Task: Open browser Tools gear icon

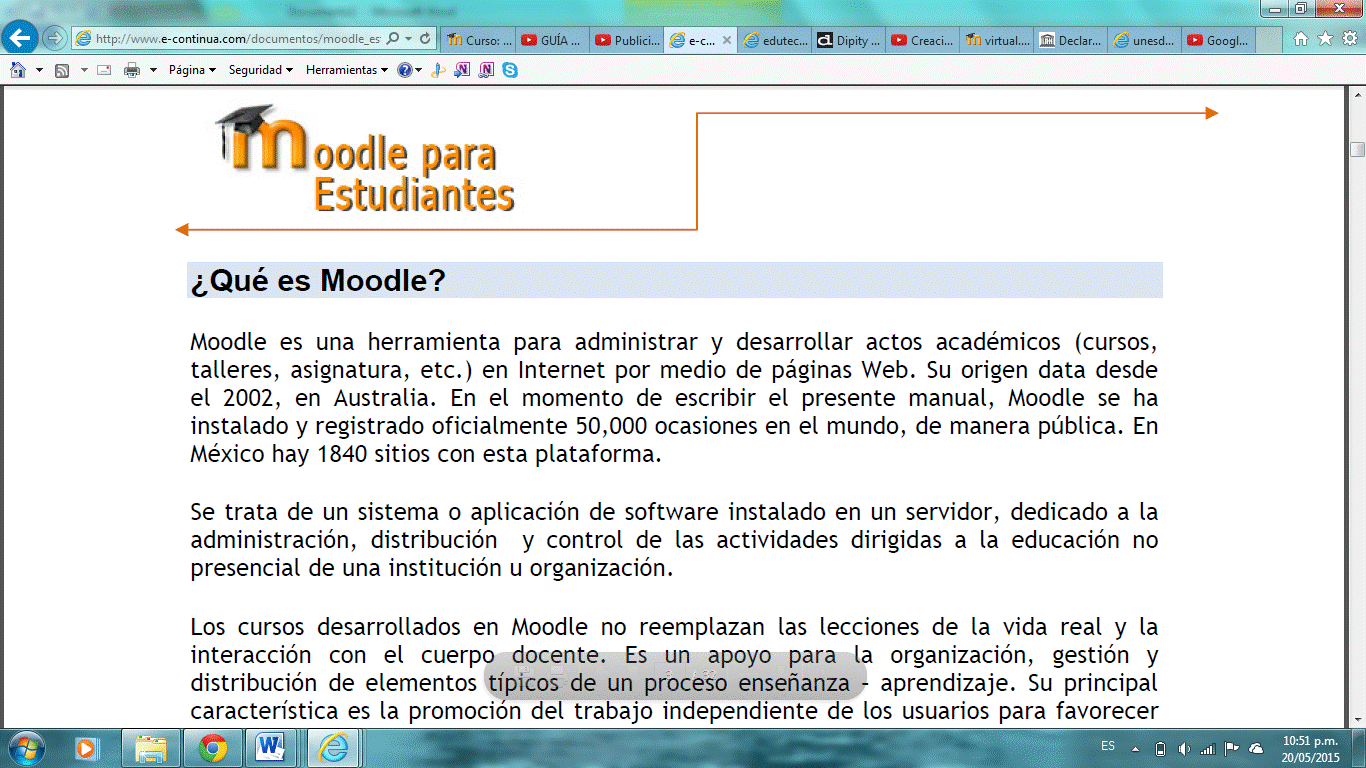Action: pos(1349,39)
